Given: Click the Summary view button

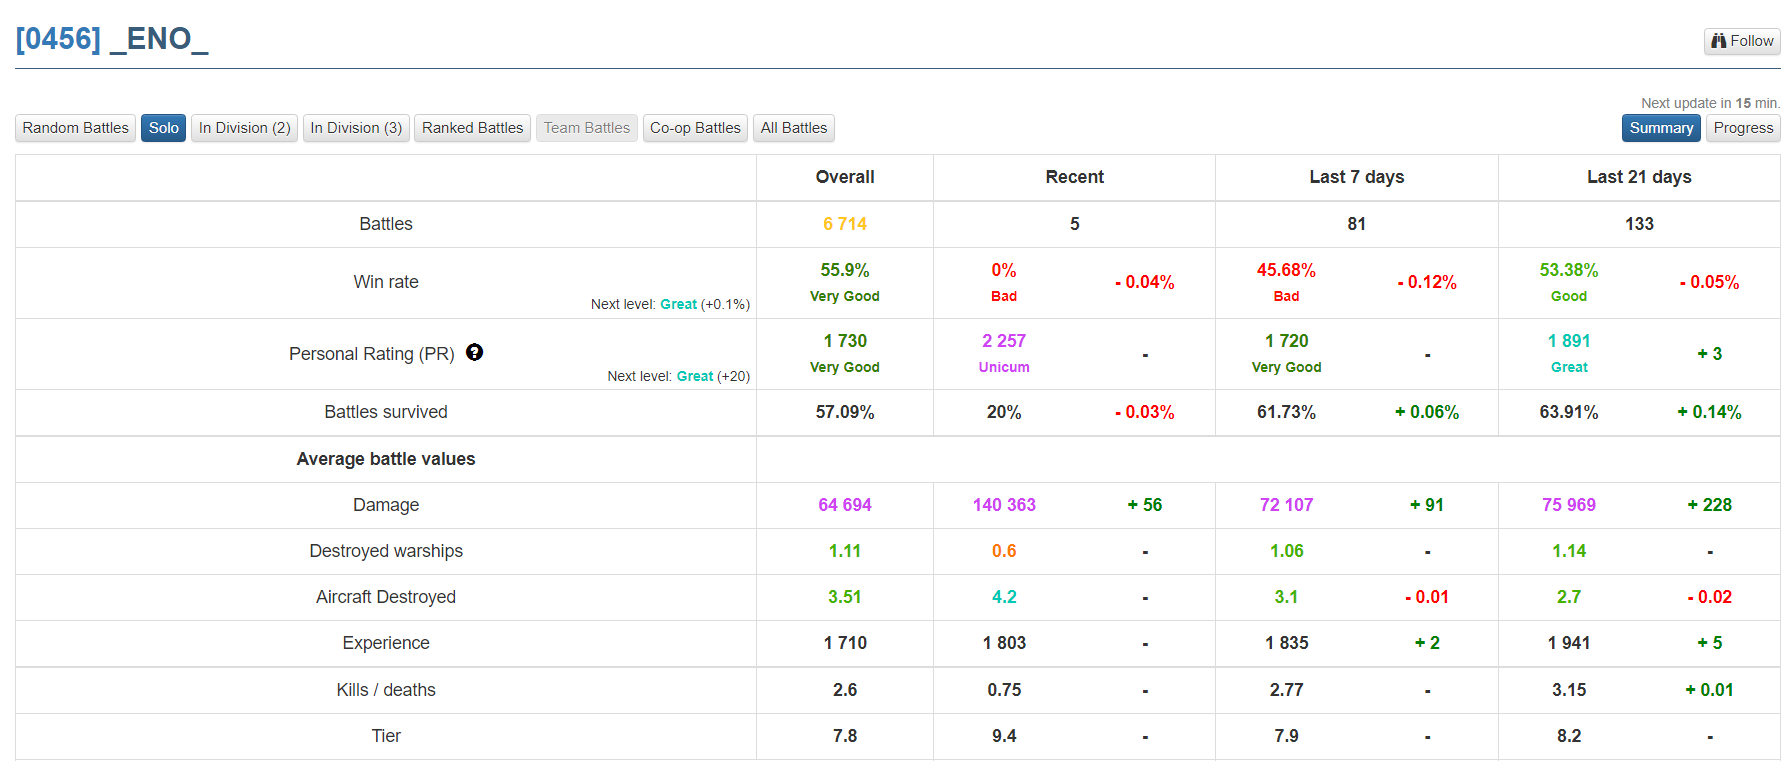Looking at the screenshot, I should tap(1661, 128).
